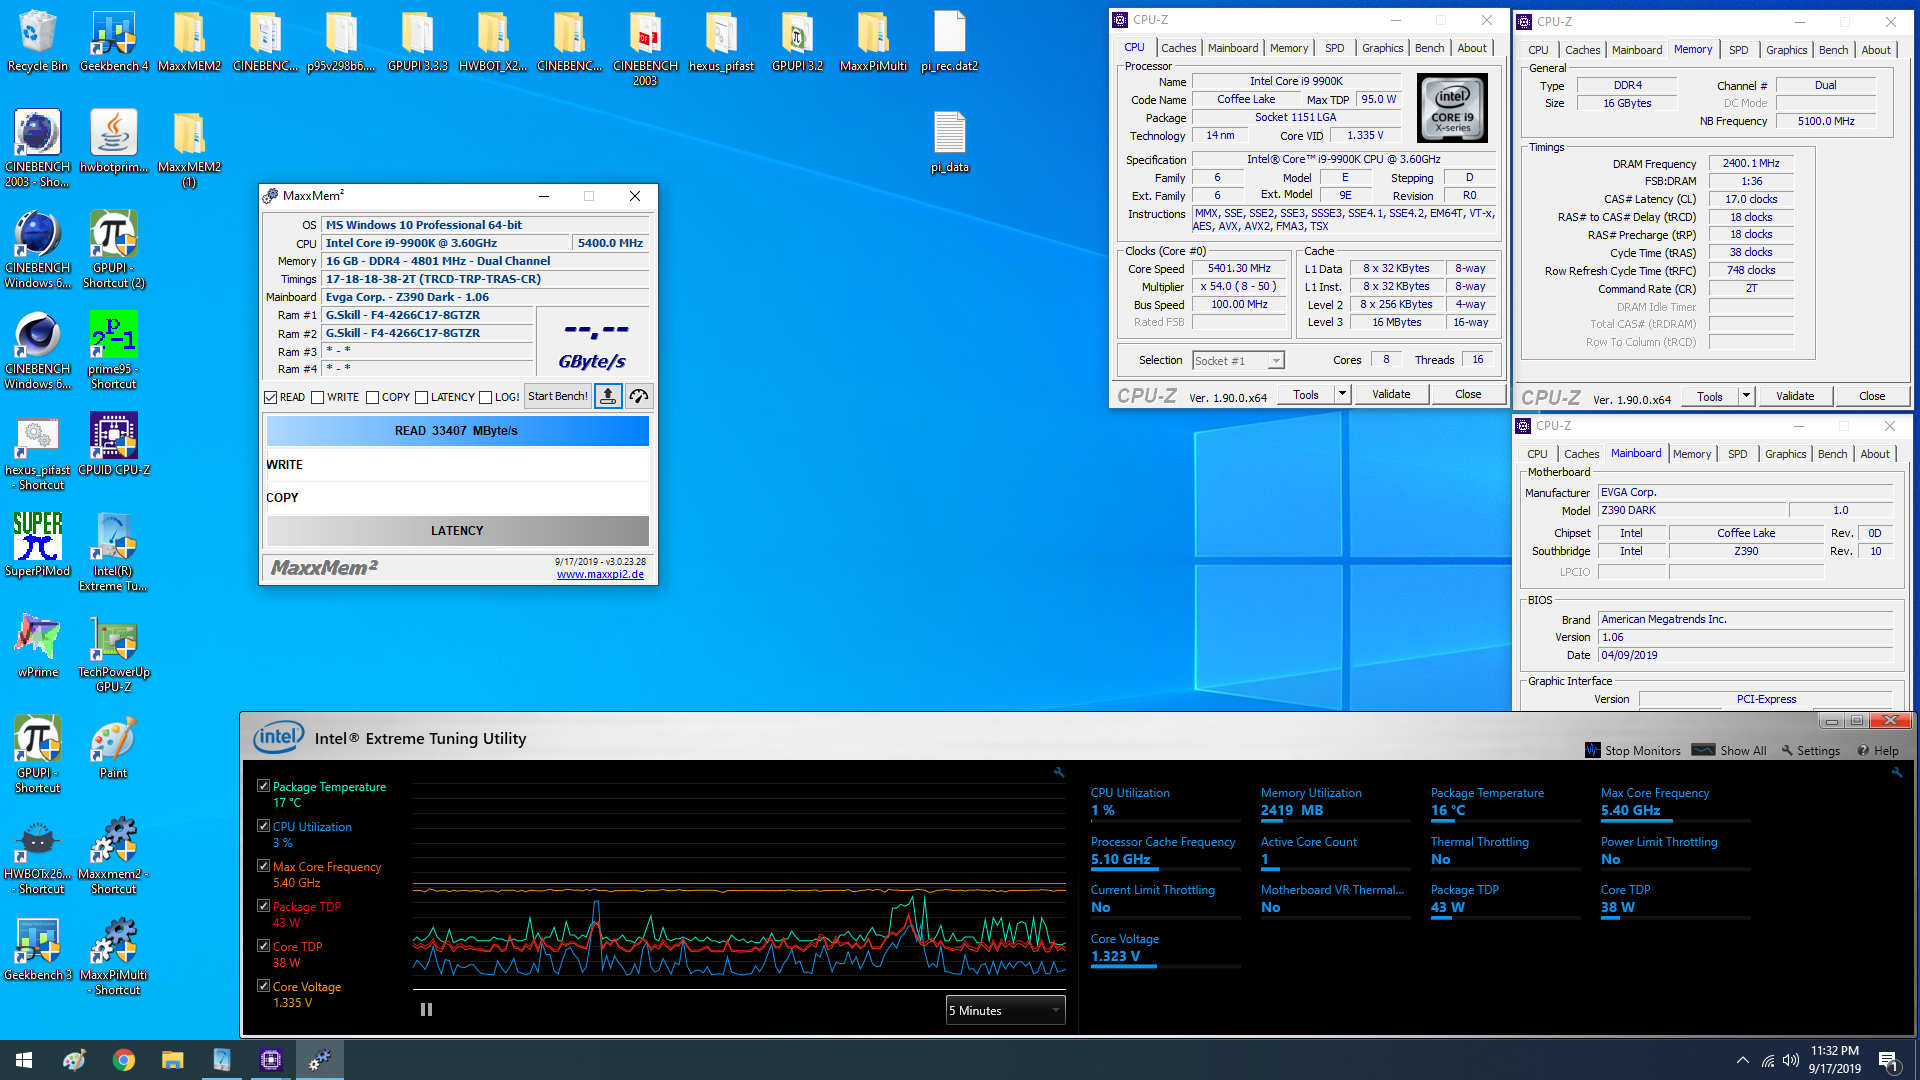Click MaxxMem speedometer icon button
This screenshot has width=1920, height=1080.
pos(639,396)
